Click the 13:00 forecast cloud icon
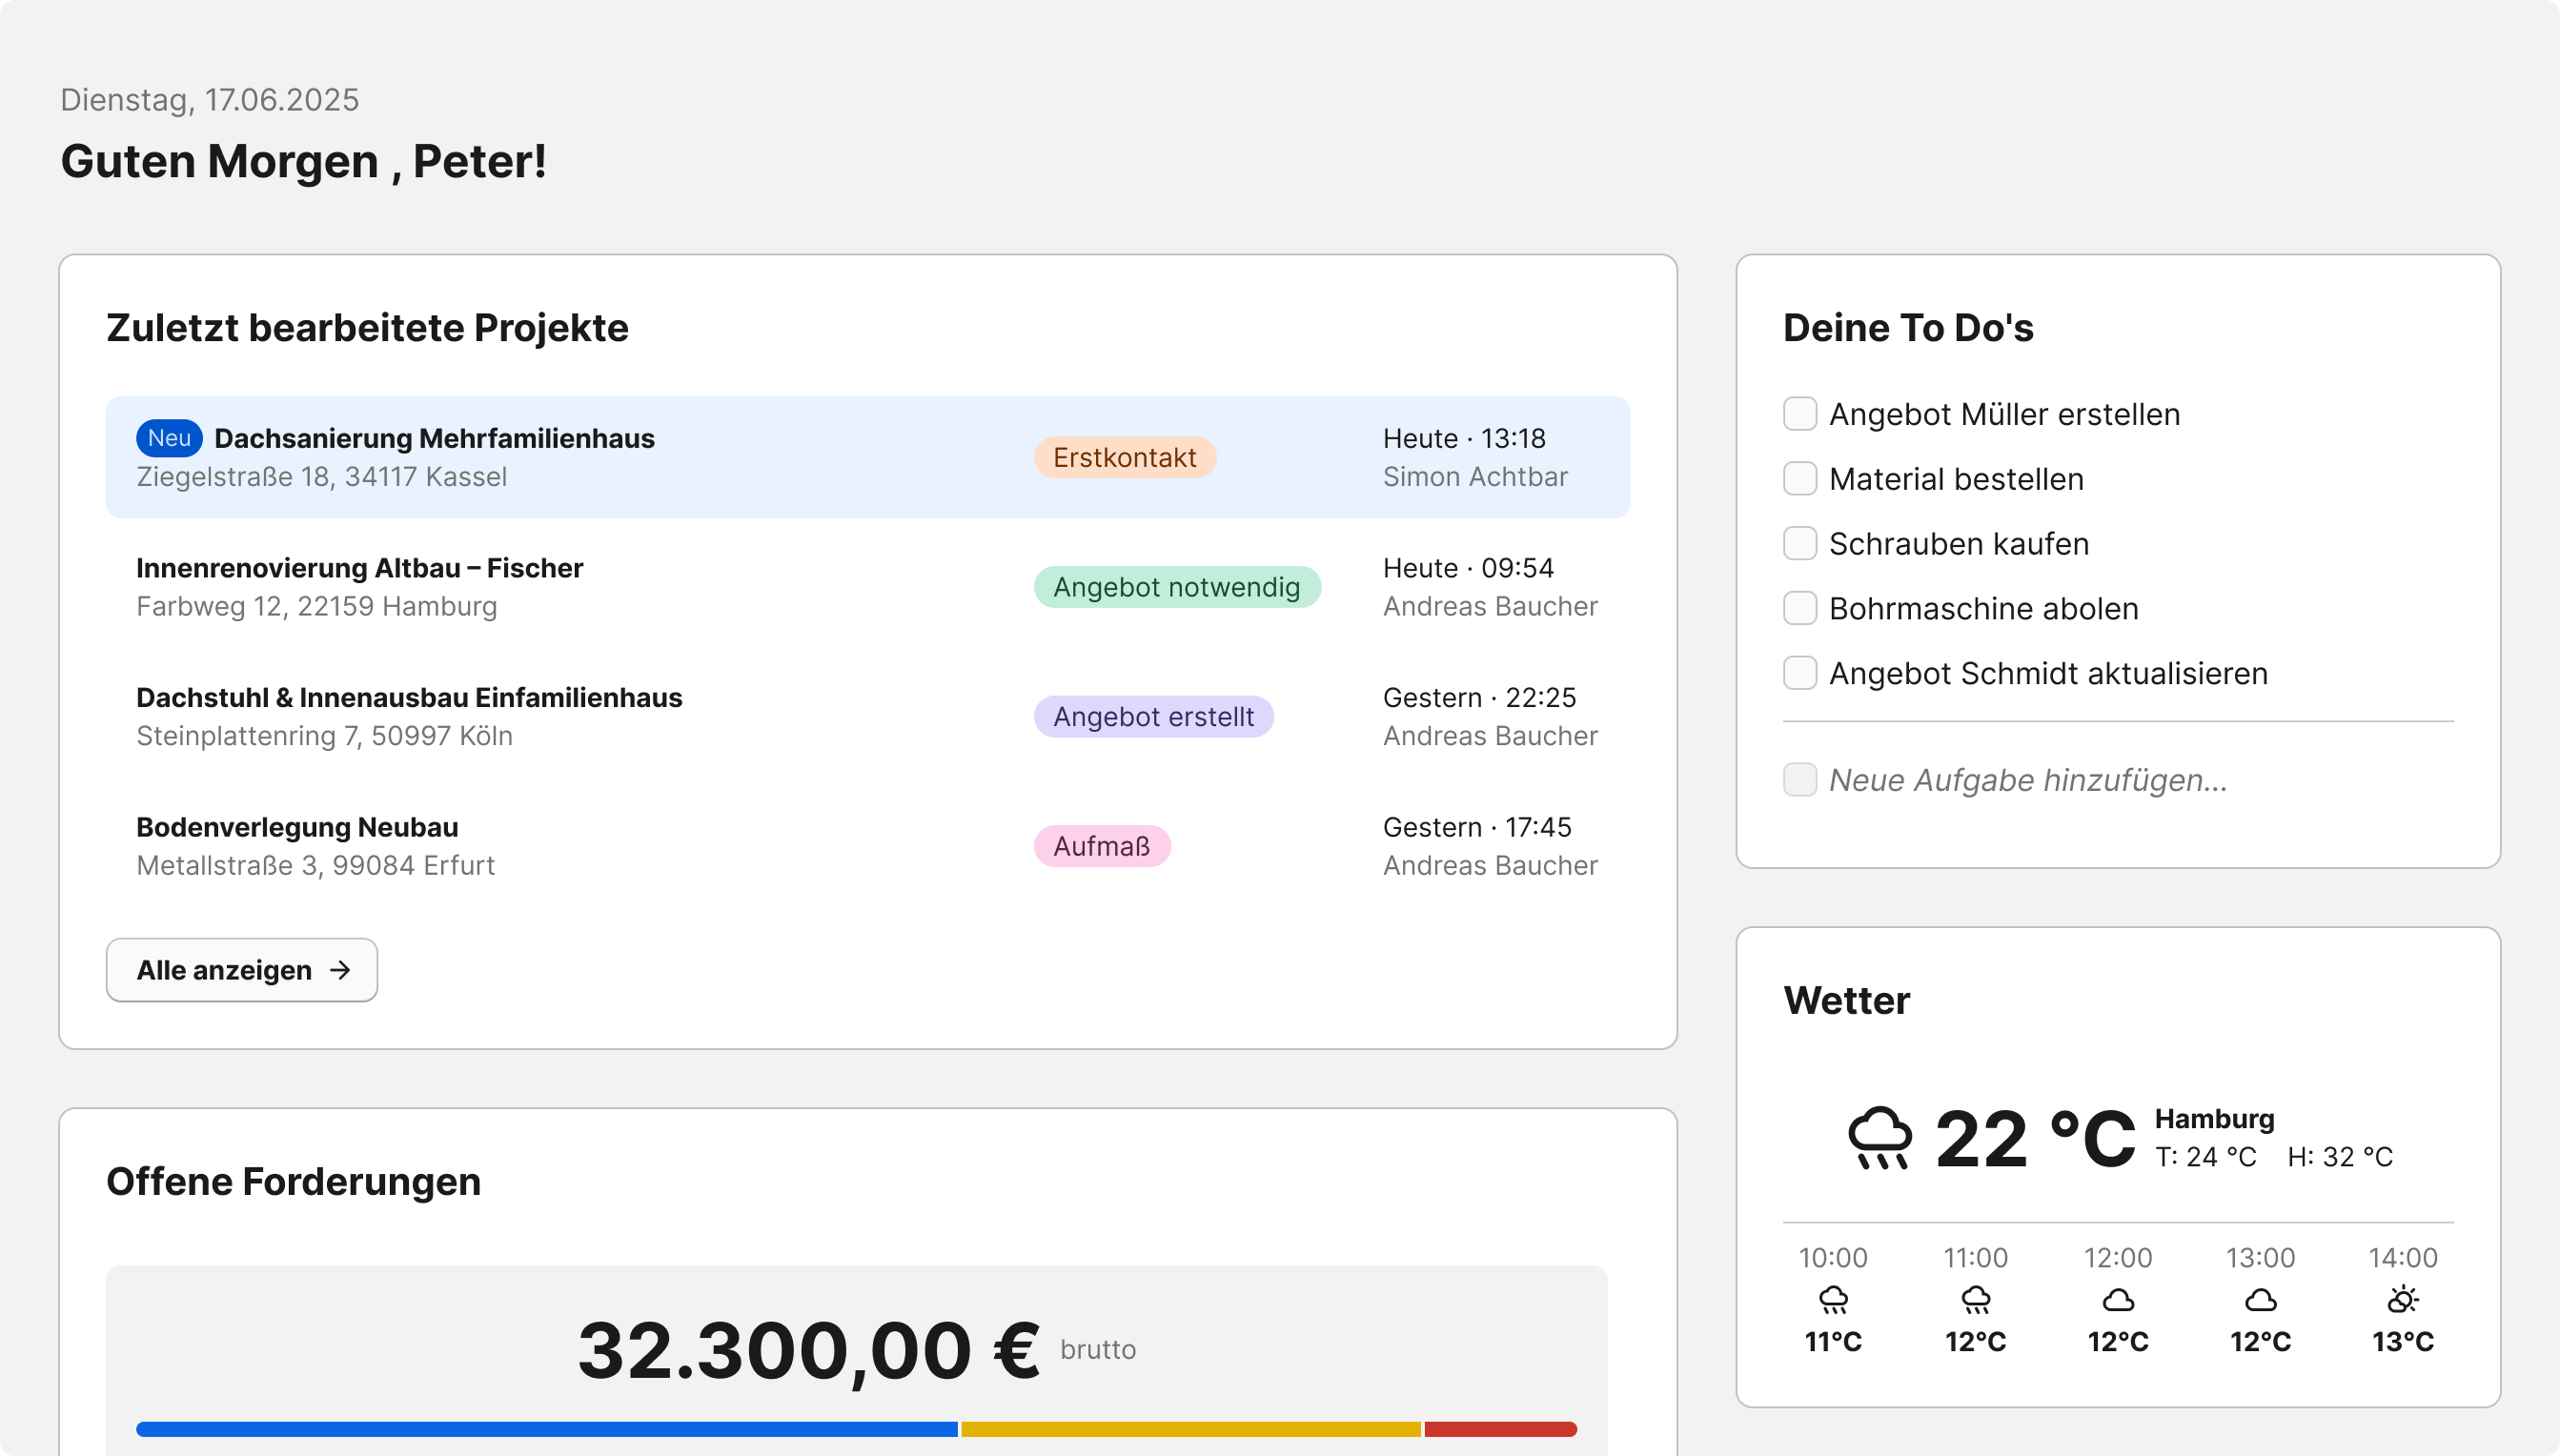Viewport: 2560px width, 1456px height. click(2261, 1300)
